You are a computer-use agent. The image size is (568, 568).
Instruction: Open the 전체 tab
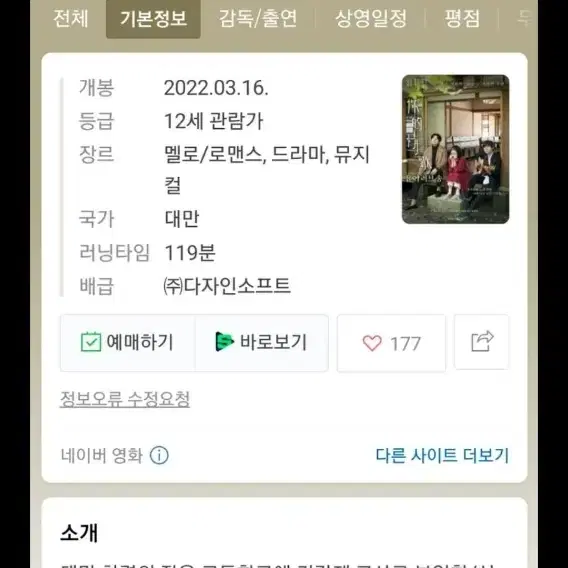(71, 18)
